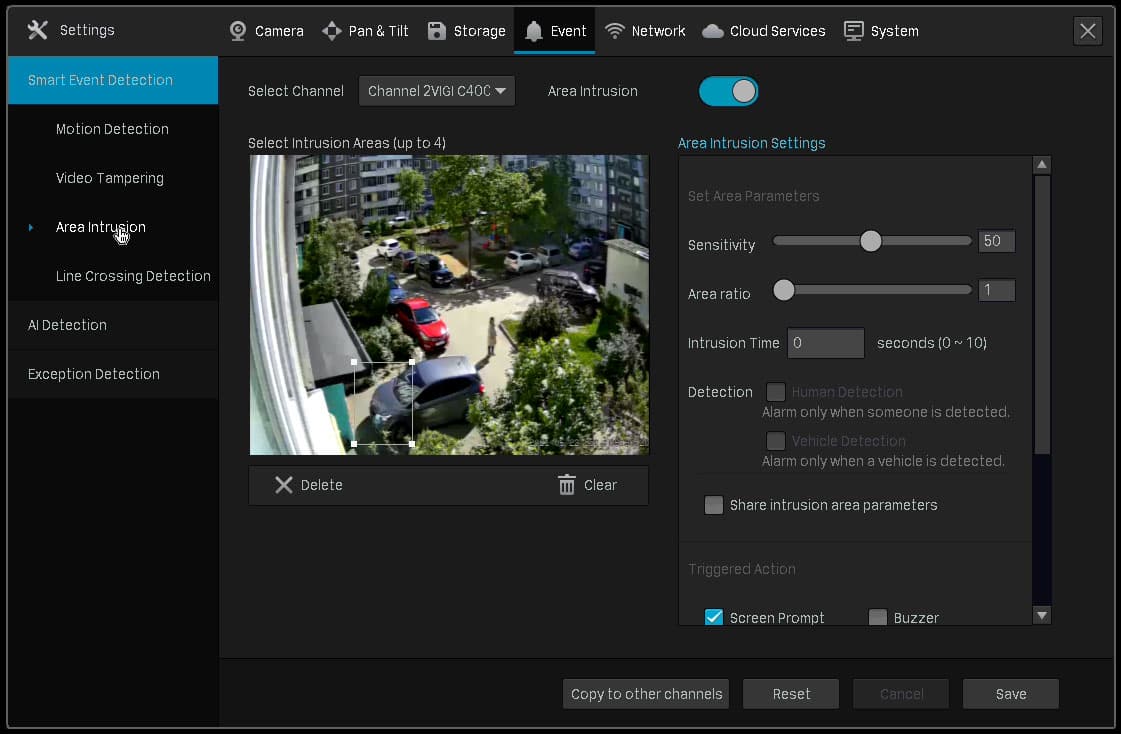The image size is (1121, 734).
Task: Click the Camera tab icon
Action: (238, 31)
